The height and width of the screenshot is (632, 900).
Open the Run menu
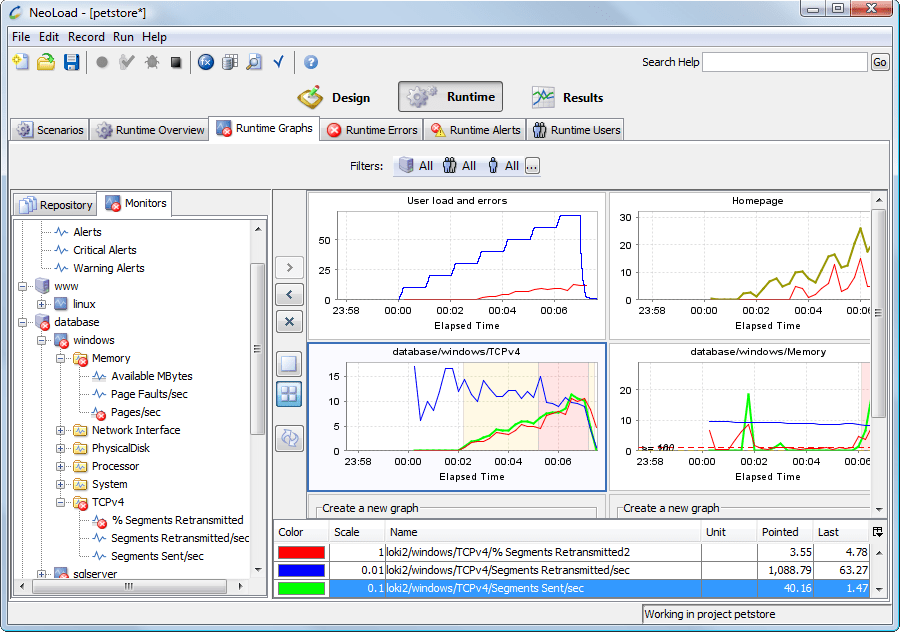pos(123,36)
